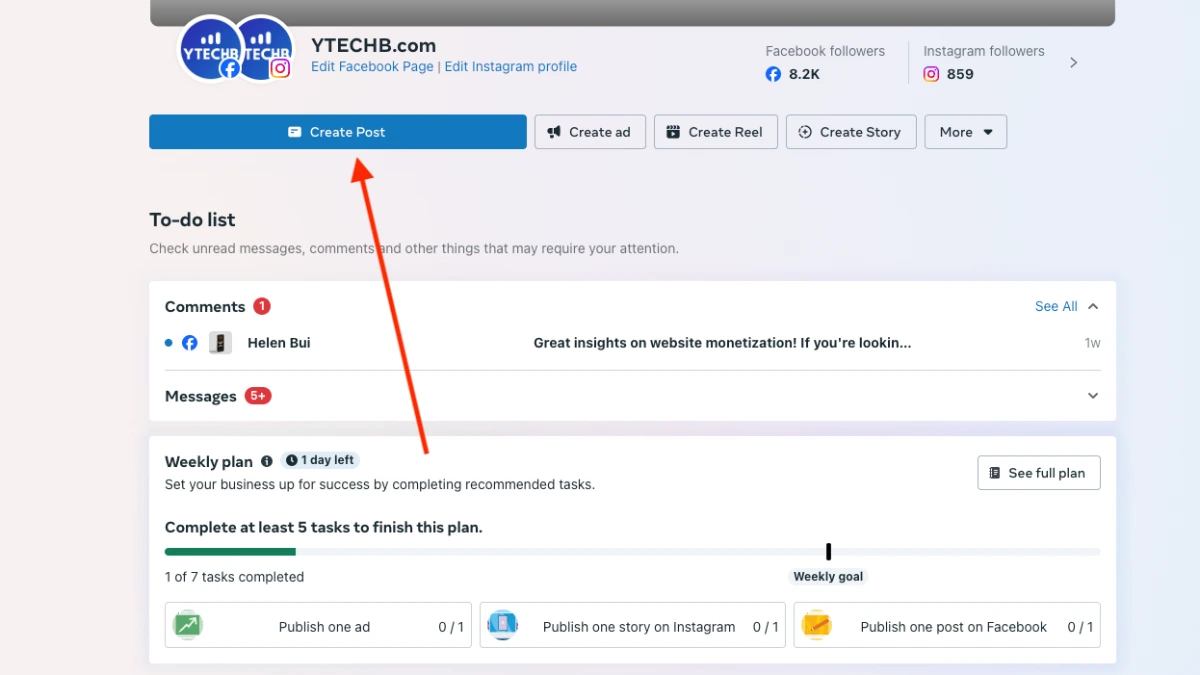Click the green weekly plan progress bar
Viewport: 1200px width, 675px height.
pyautogui.click(x=230, y=552)
